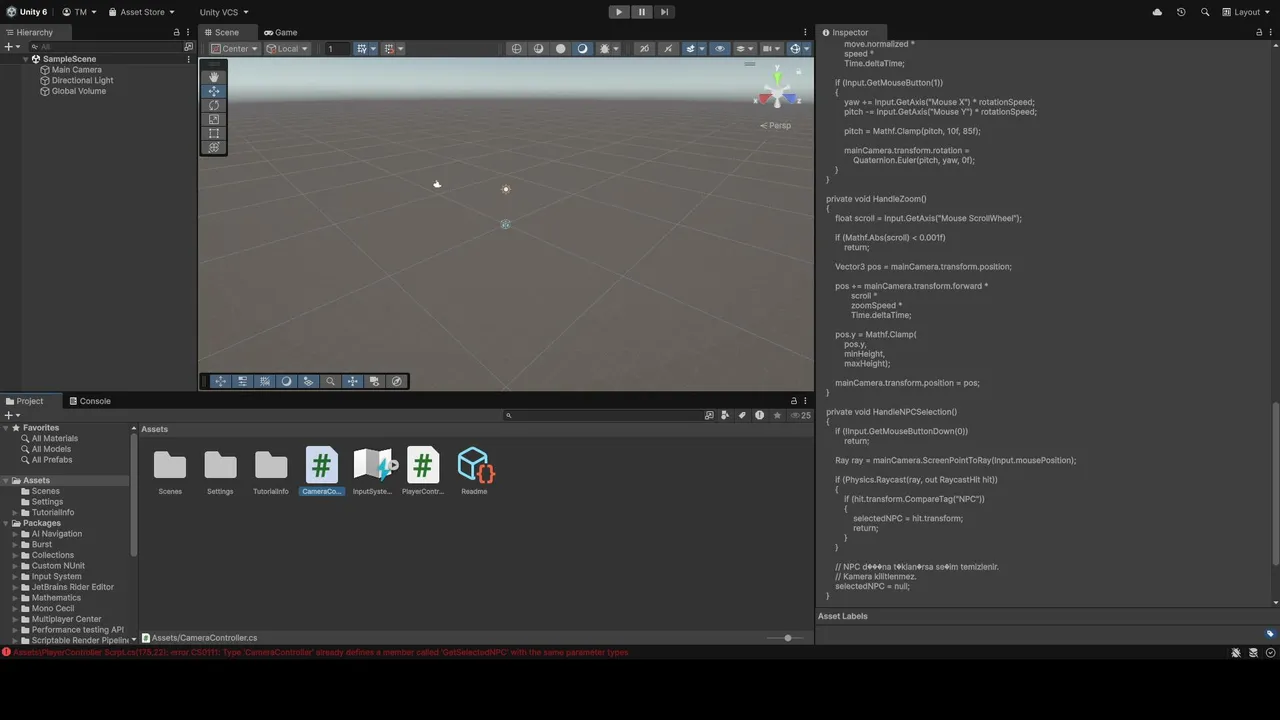Switch to the Game tab
This screenshot has height=720, width=1280.
tap(280, 32)
